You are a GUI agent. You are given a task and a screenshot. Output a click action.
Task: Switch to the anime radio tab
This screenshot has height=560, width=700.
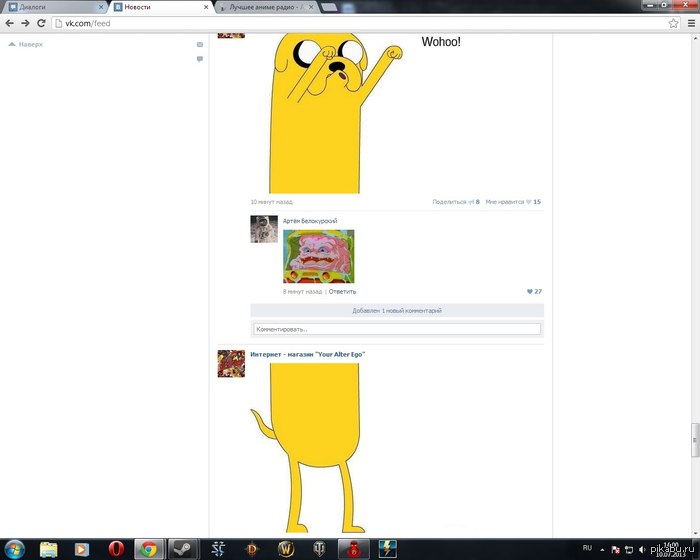point(267,7)
